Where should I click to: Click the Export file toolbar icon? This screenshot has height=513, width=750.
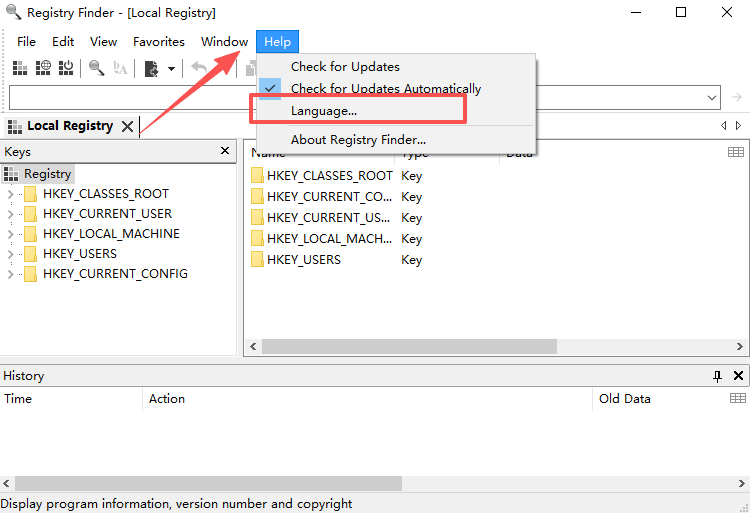[x=152, y=68]
